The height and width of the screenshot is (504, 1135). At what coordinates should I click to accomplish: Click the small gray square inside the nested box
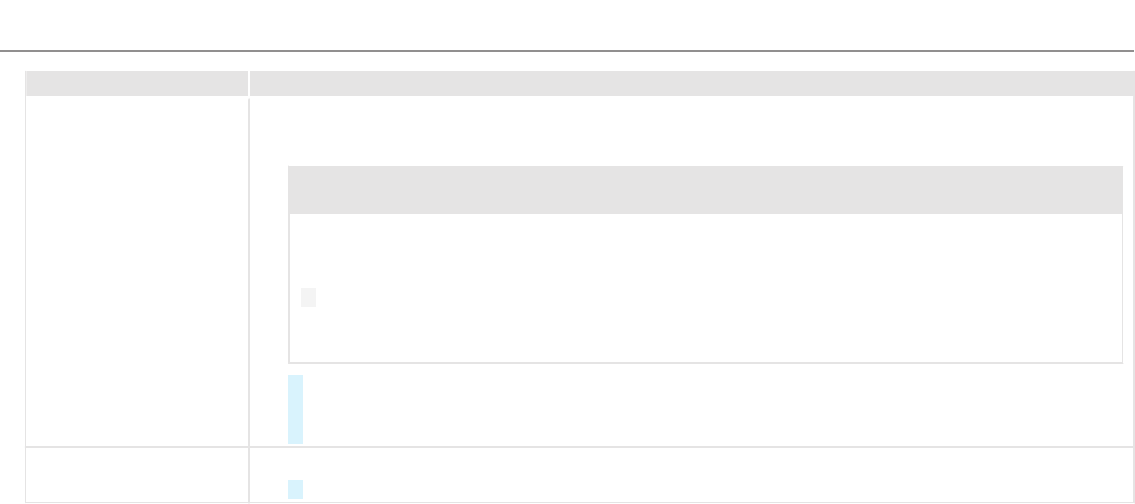[x=308, y=297]
